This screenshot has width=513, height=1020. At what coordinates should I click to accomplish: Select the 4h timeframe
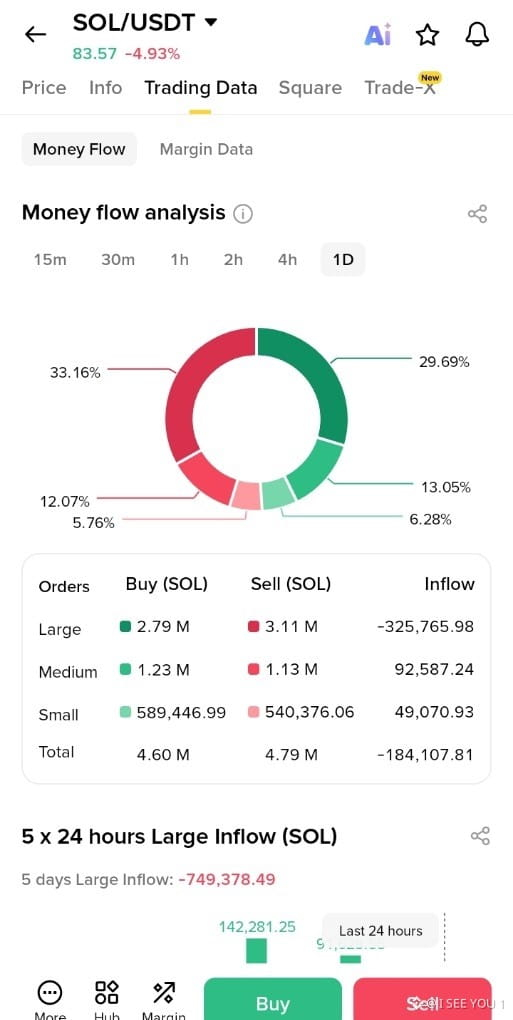pos(287,260)
